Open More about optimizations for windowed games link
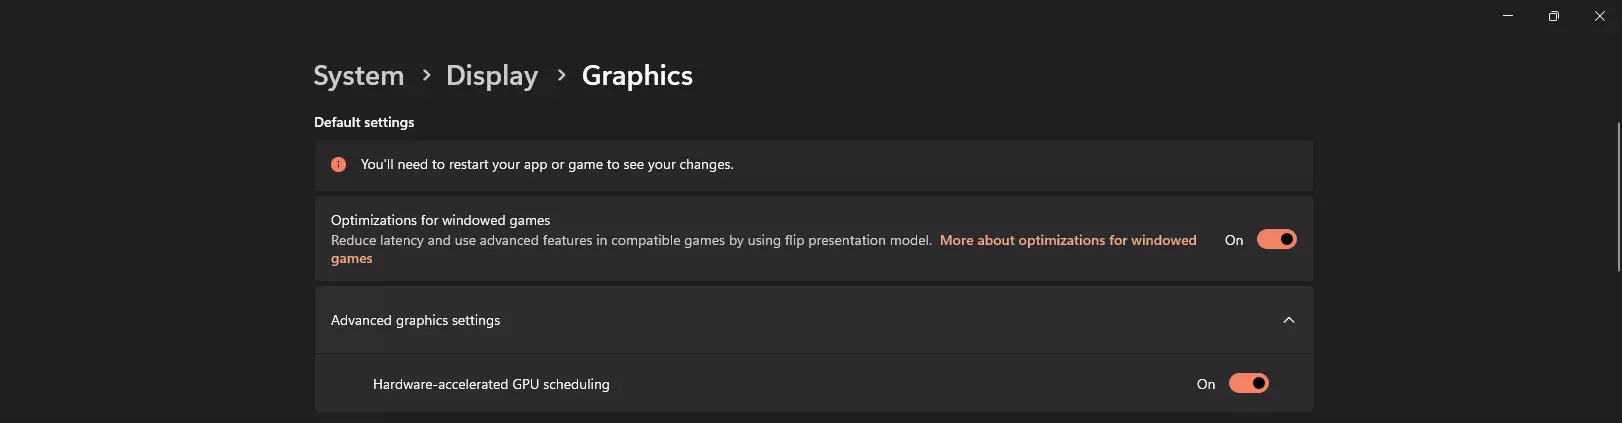 click(1067, 240)
